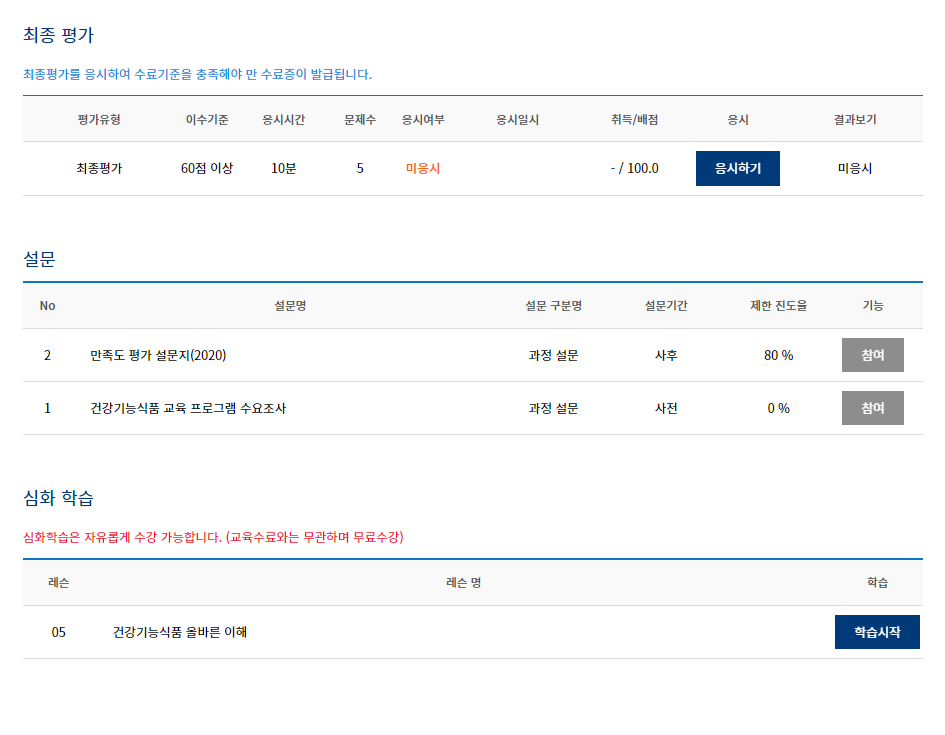Click lesson title 건강기능식품 올바른 이해
This screenshot has width=945, height=735.
pos(180,632)
